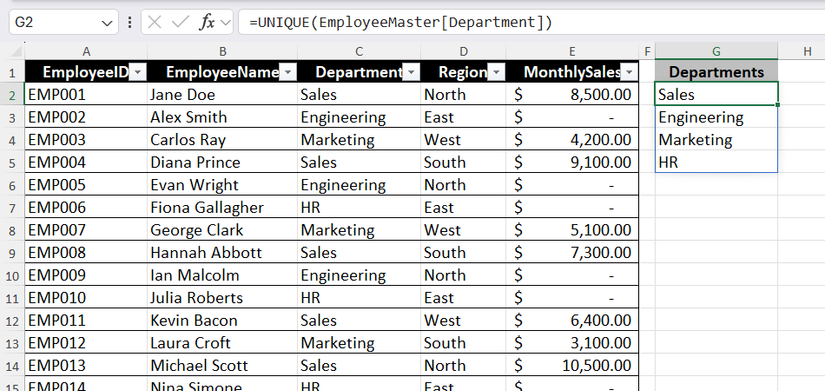Click the Department cell for Alex Smith
This screenshot has width=825, height=391.
tap(359, 117)
